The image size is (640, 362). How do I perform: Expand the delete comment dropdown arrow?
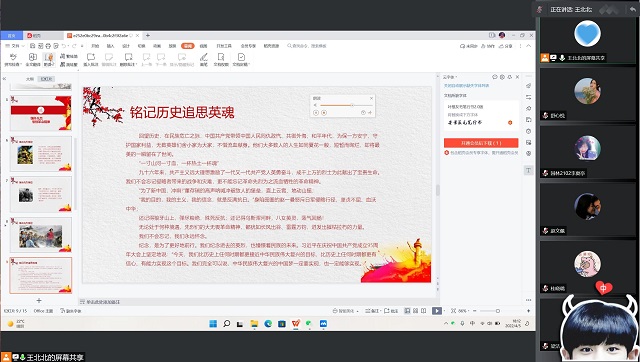136,64
